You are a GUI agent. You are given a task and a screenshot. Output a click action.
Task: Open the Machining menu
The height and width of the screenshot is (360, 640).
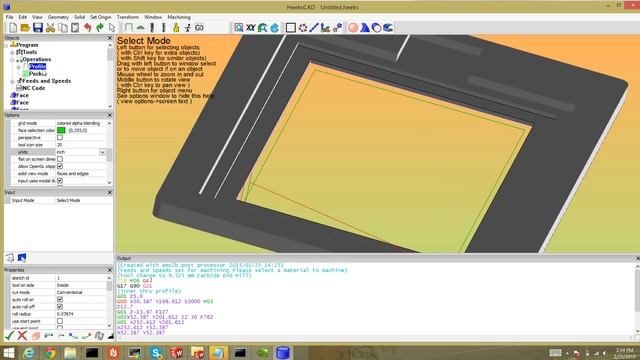pyautogui.click(x=179, y=17)
